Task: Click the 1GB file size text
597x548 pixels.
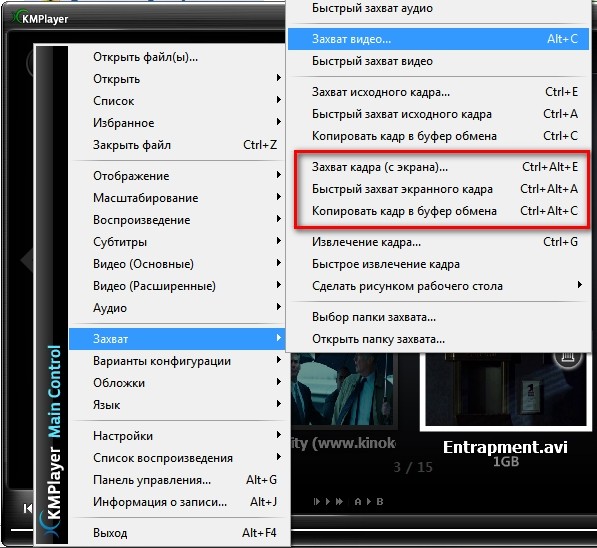Action: tap(506, 461)
